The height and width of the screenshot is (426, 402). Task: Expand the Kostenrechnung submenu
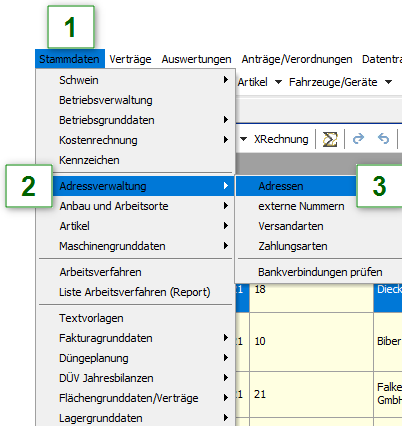coord(136,140)
